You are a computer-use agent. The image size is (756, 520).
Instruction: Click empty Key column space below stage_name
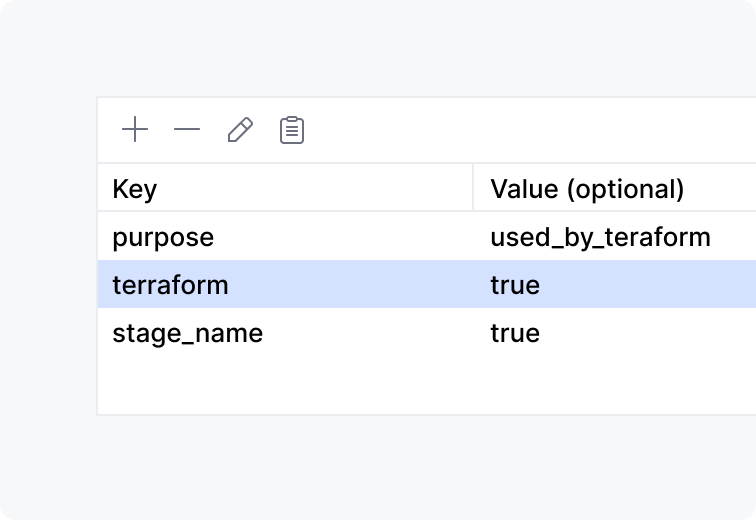(x=280, y=385)
